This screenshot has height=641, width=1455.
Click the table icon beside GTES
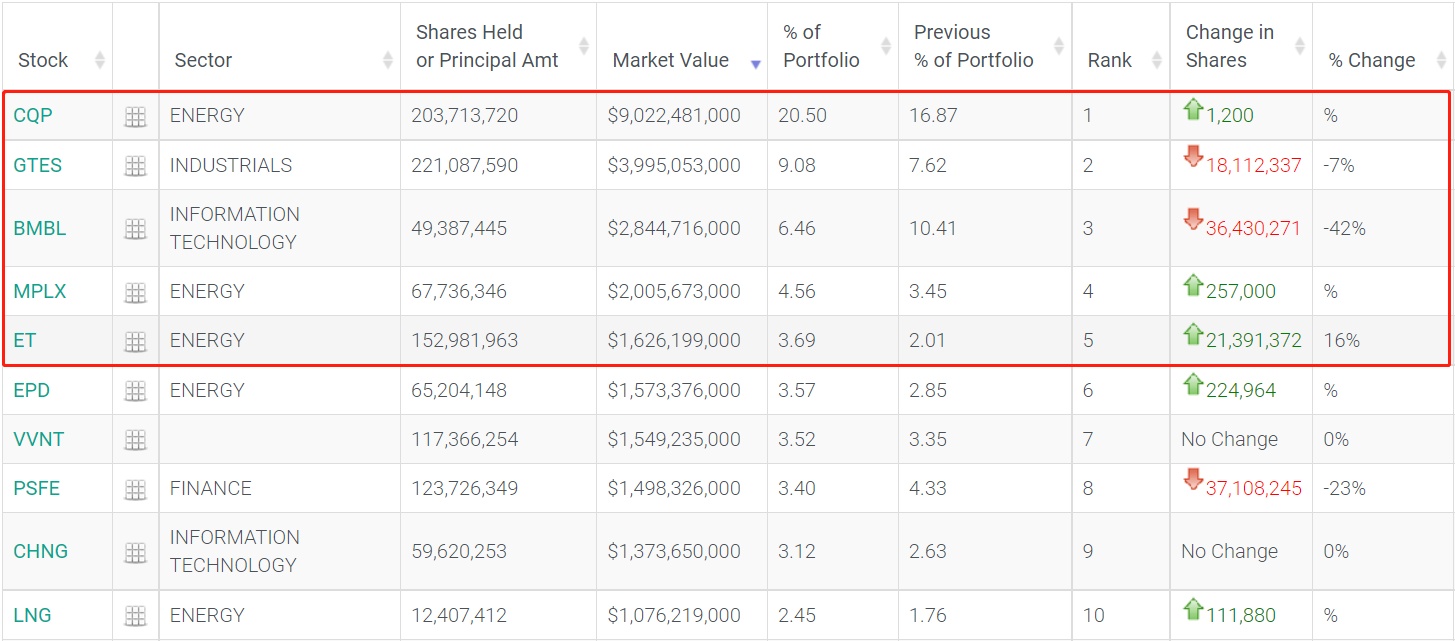(x=135, y=167)
